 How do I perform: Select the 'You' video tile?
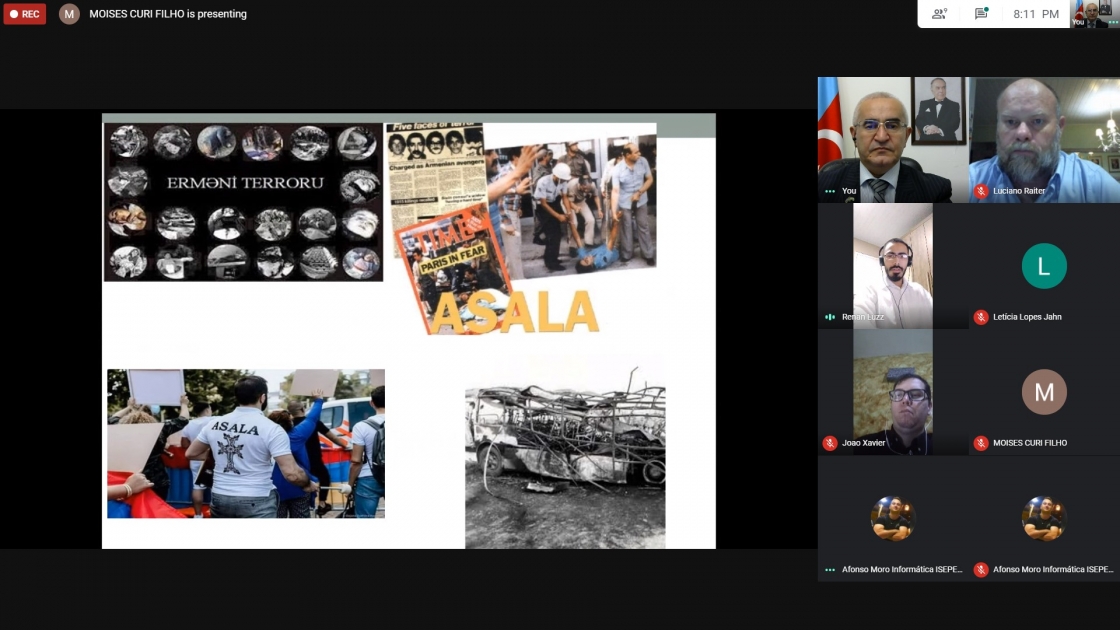893,139
